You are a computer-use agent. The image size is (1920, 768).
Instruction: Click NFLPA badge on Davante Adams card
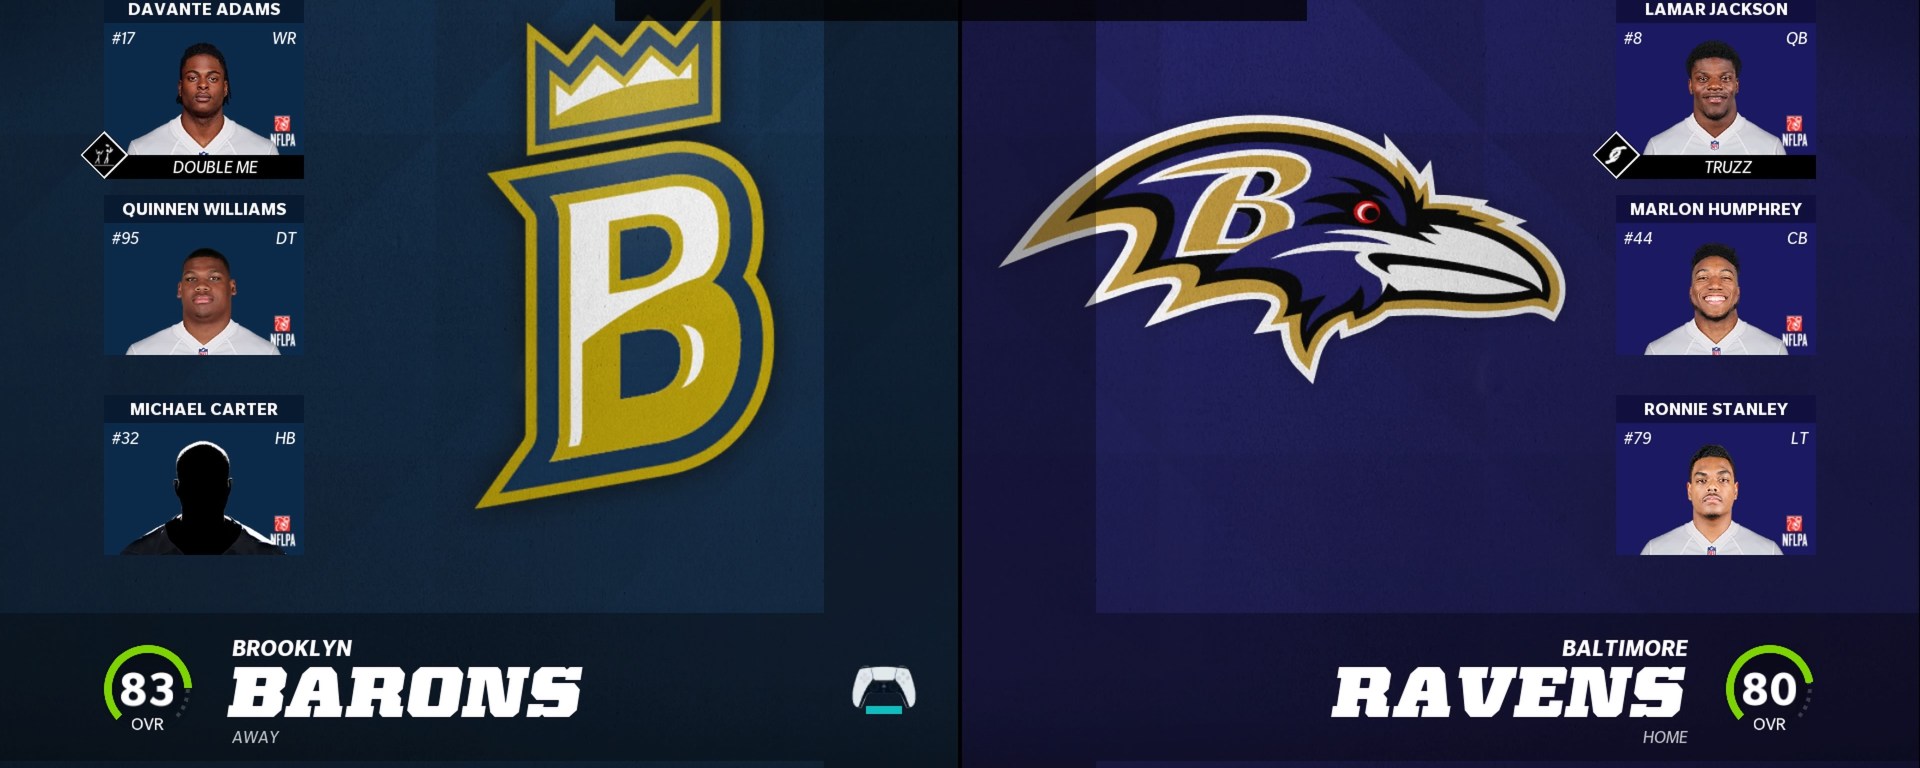click(x=283, y=132)
